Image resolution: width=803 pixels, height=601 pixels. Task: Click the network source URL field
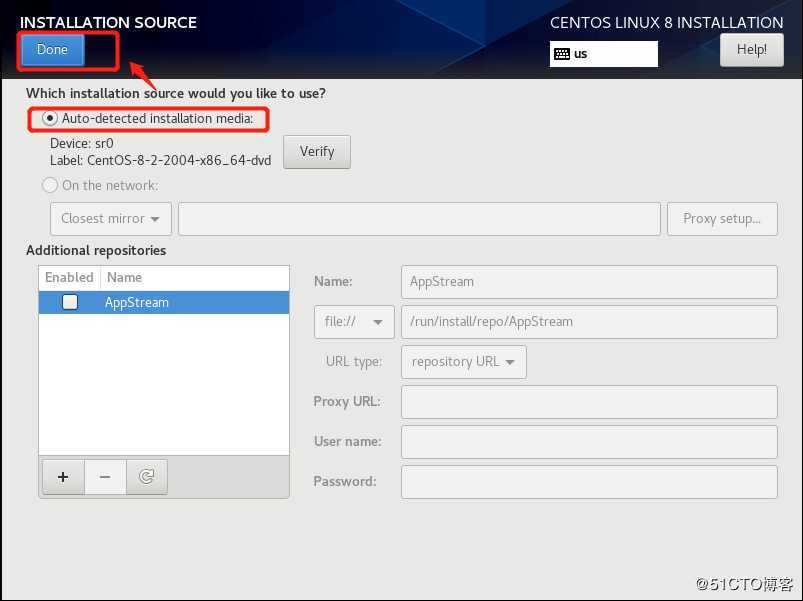tap(419, 219)
